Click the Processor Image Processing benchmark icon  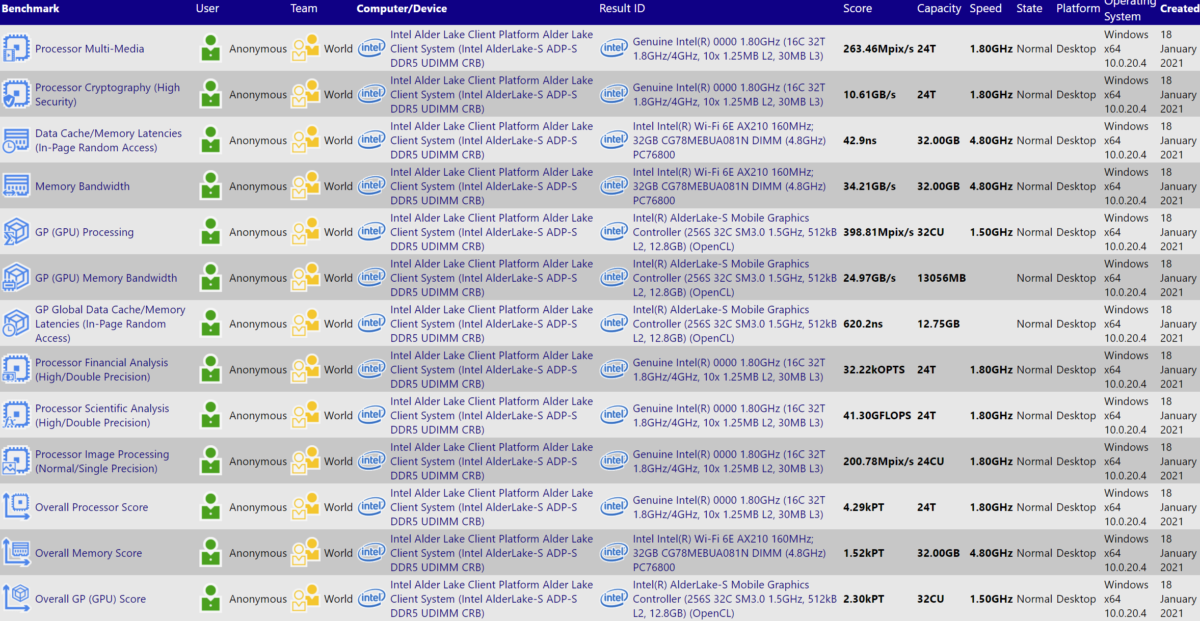click(17, 460)
